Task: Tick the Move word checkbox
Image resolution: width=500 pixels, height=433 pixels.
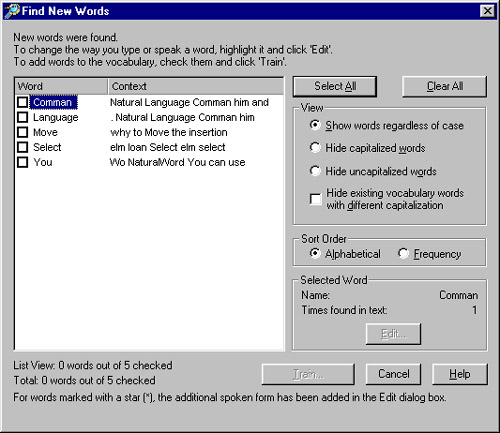Action: pyautogui.click(x=22, y=132)
